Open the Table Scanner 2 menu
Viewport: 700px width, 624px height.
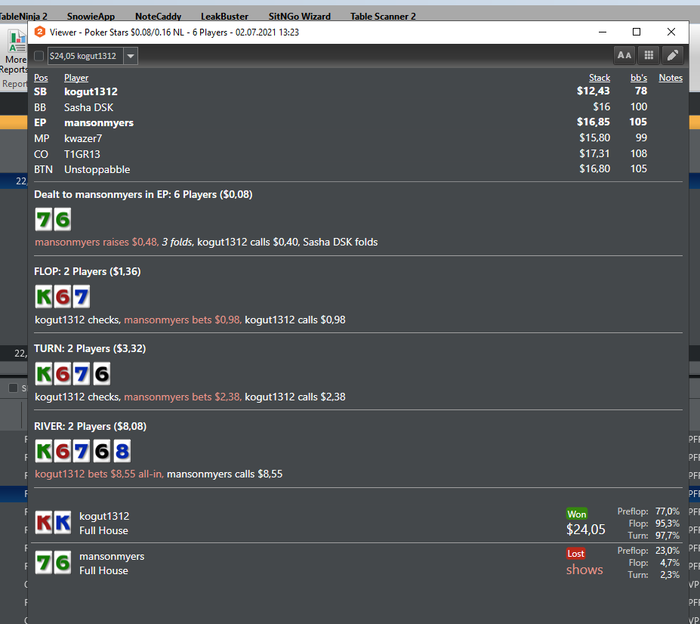(x=383, y=17)
